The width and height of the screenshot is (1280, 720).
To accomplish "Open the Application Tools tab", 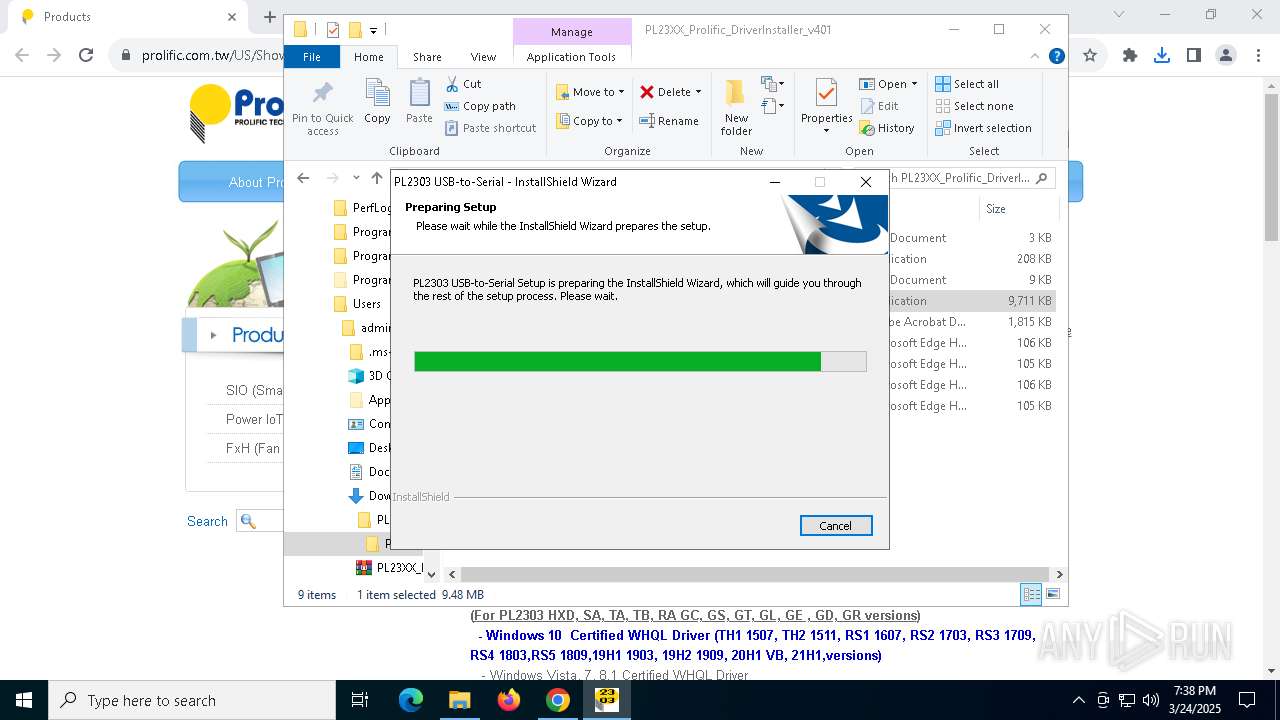I will coord(571,57).
